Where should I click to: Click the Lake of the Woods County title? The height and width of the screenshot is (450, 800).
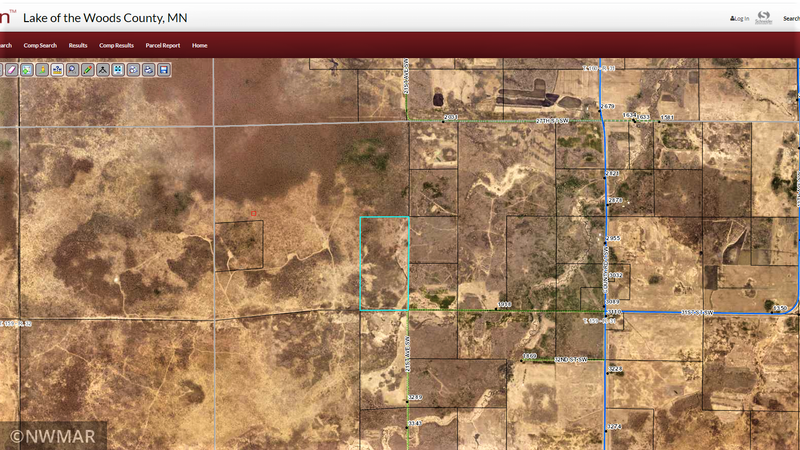point(105,18)
